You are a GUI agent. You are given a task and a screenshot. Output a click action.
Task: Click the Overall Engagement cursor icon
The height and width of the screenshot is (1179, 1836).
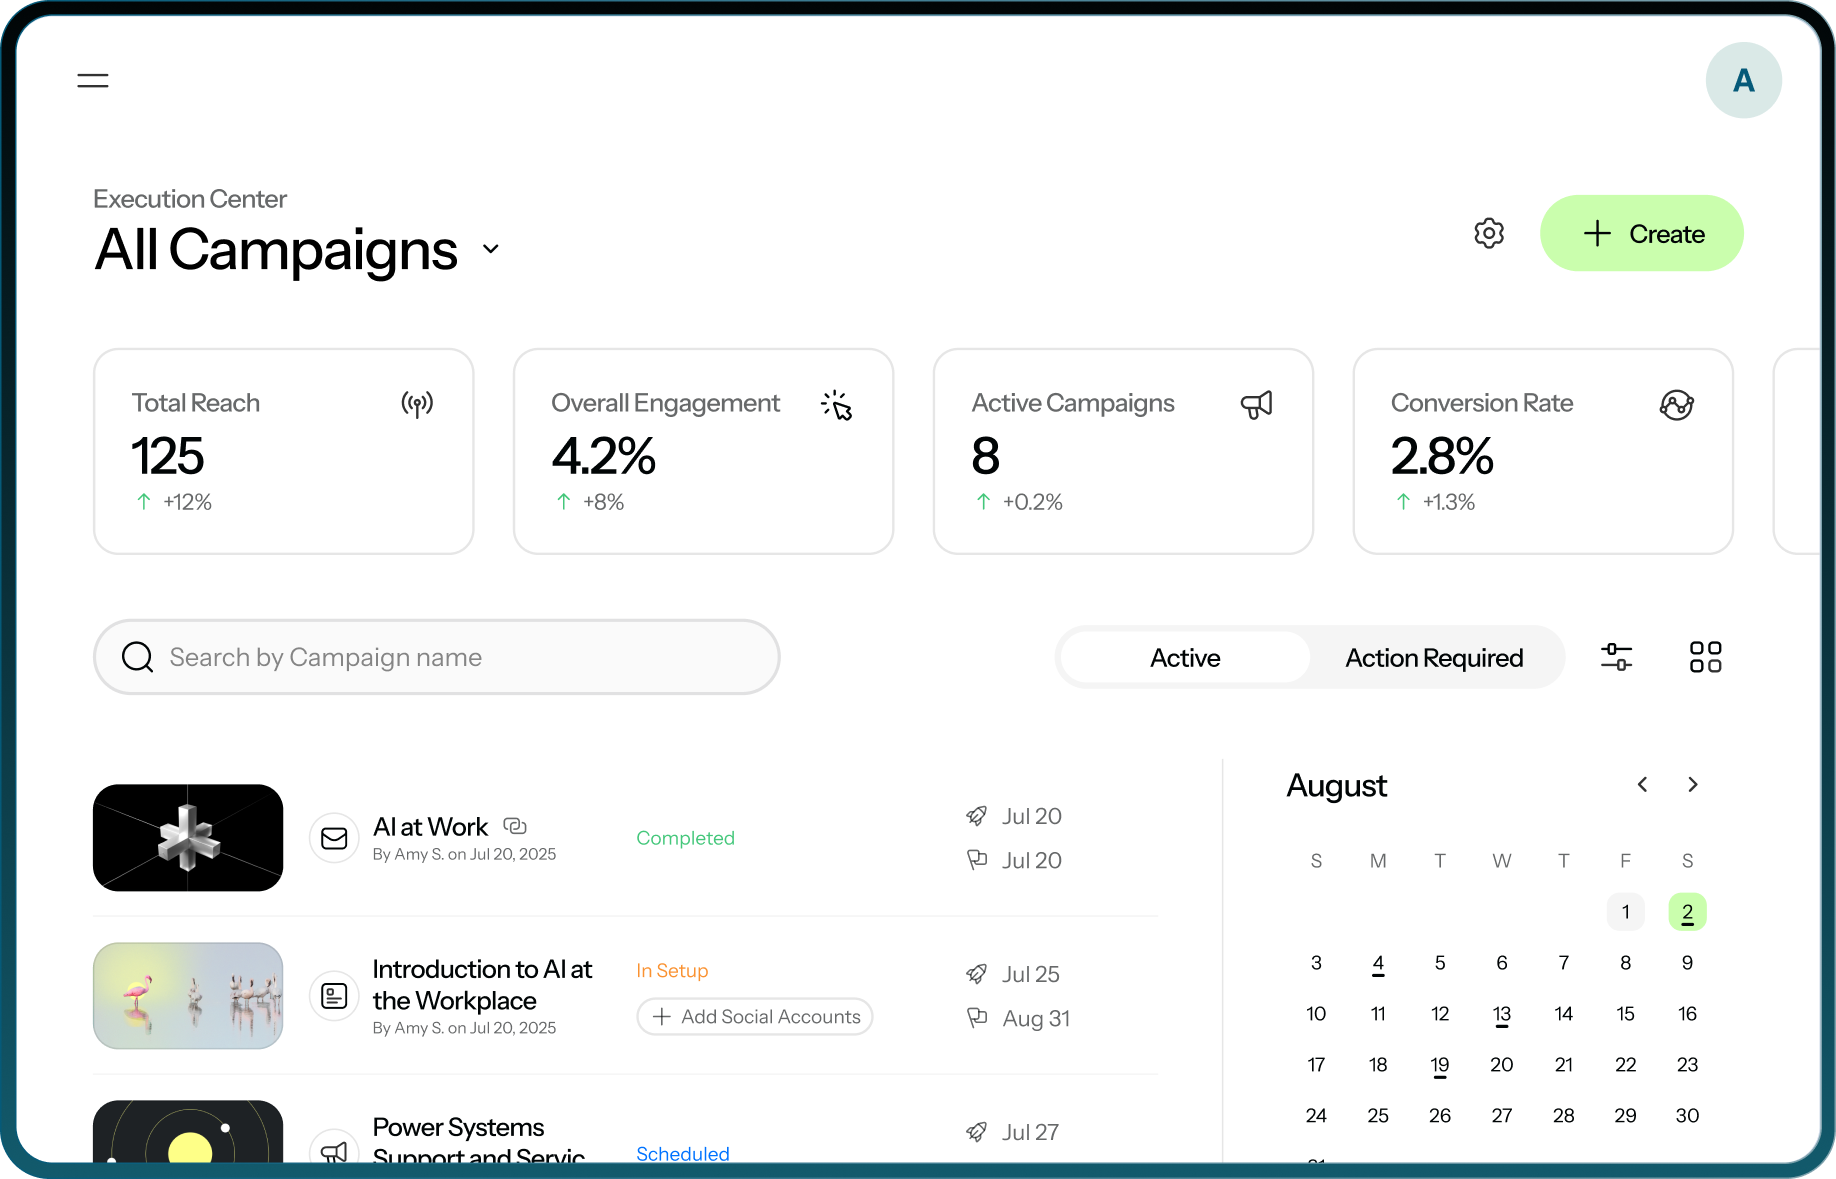pyautogui.click(x=837, y=405)
